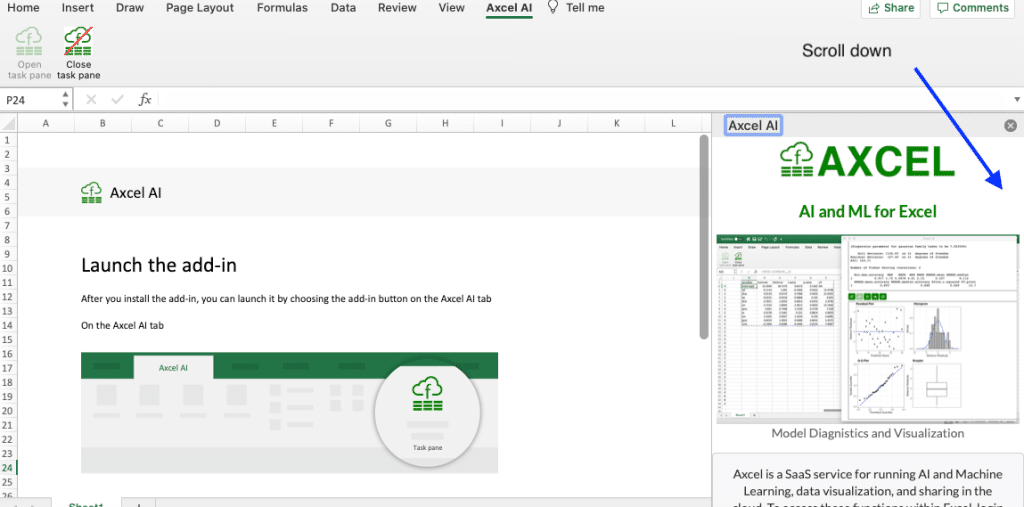Click the Open task pane icon
The image size is (1024, 507).
tap(29, 41)
